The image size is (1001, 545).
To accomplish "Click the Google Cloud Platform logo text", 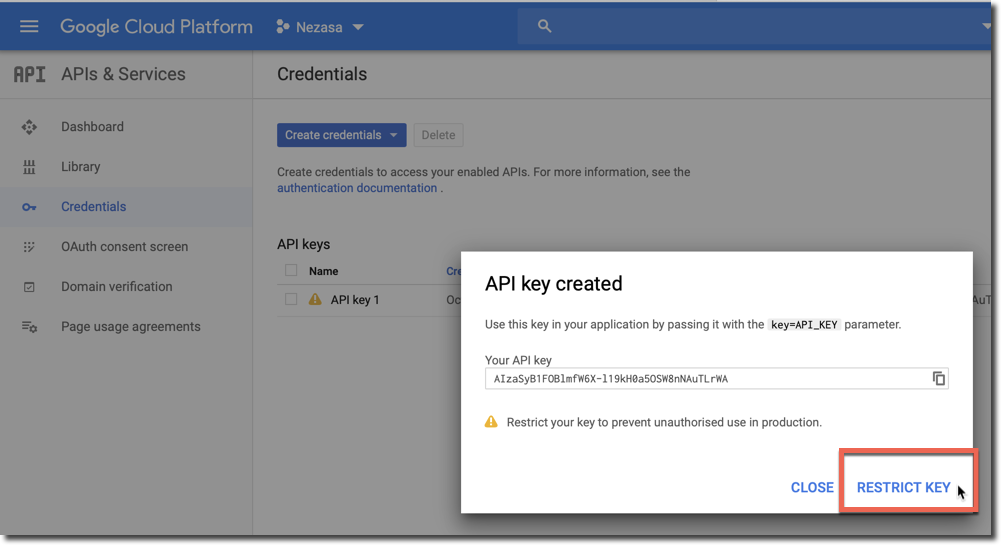I will (x=156, y=27).
